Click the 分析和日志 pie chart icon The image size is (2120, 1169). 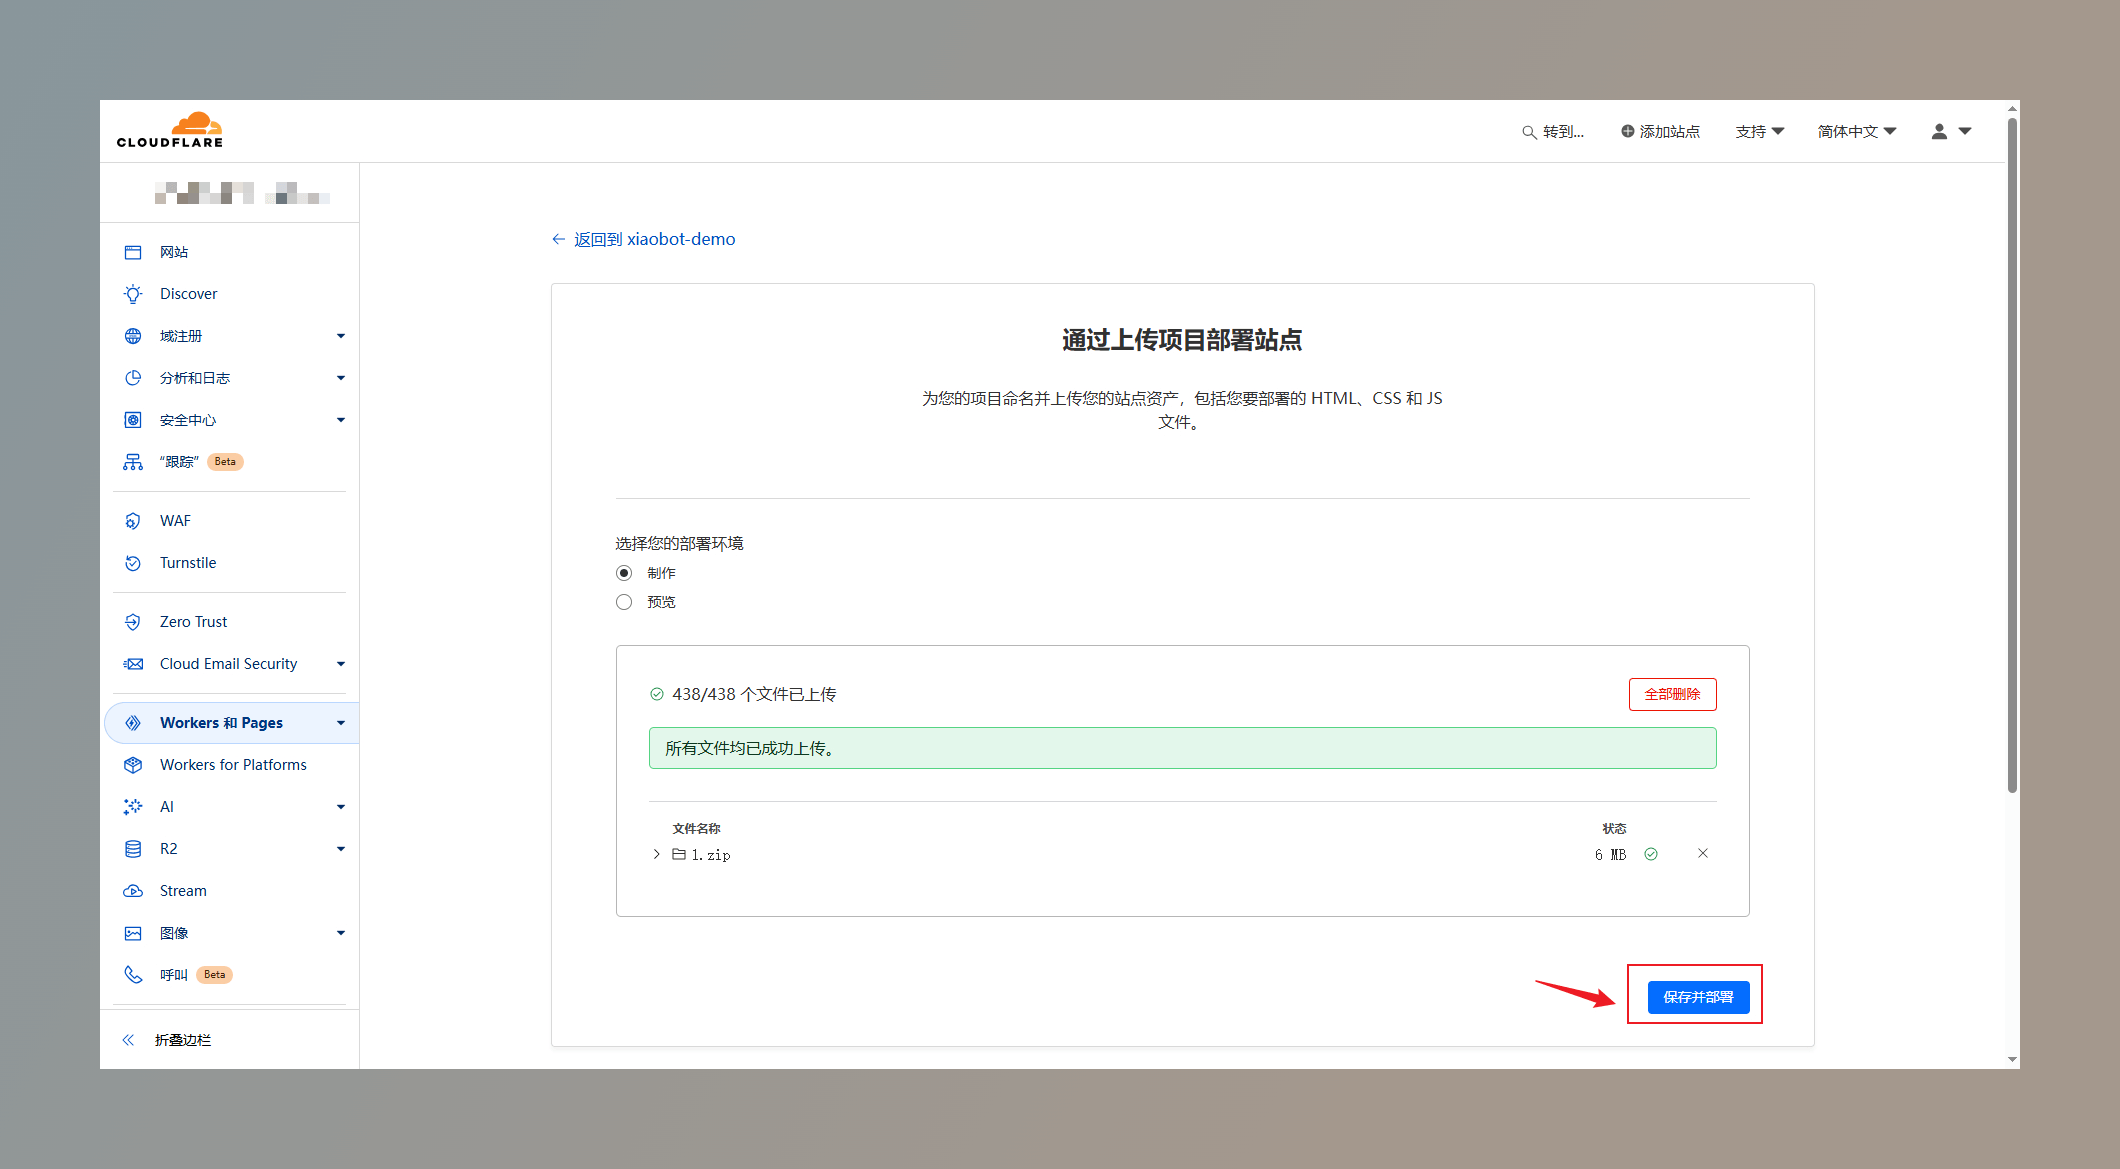coord(133,378)
